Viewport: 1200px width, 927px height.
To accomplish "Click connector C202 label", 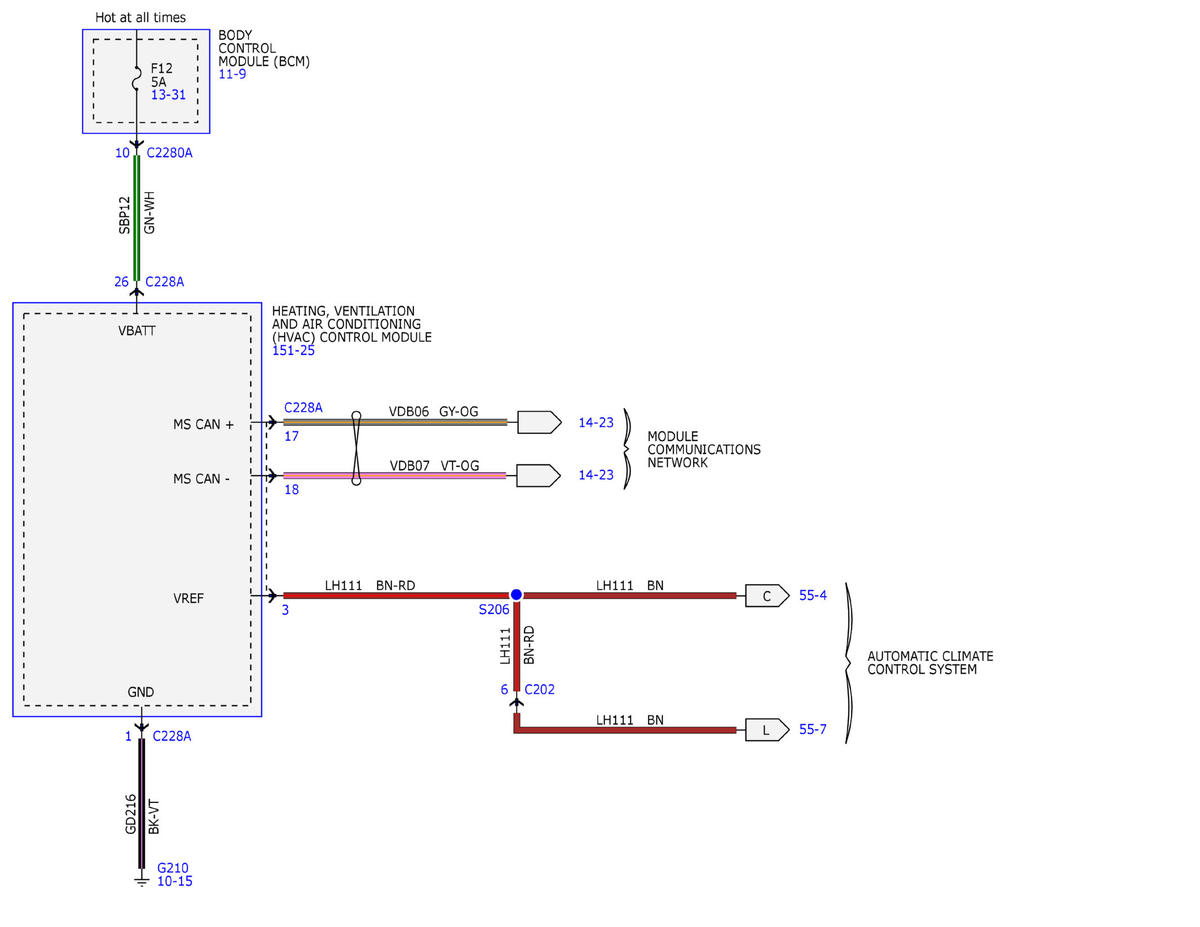I will coord(539,690).
